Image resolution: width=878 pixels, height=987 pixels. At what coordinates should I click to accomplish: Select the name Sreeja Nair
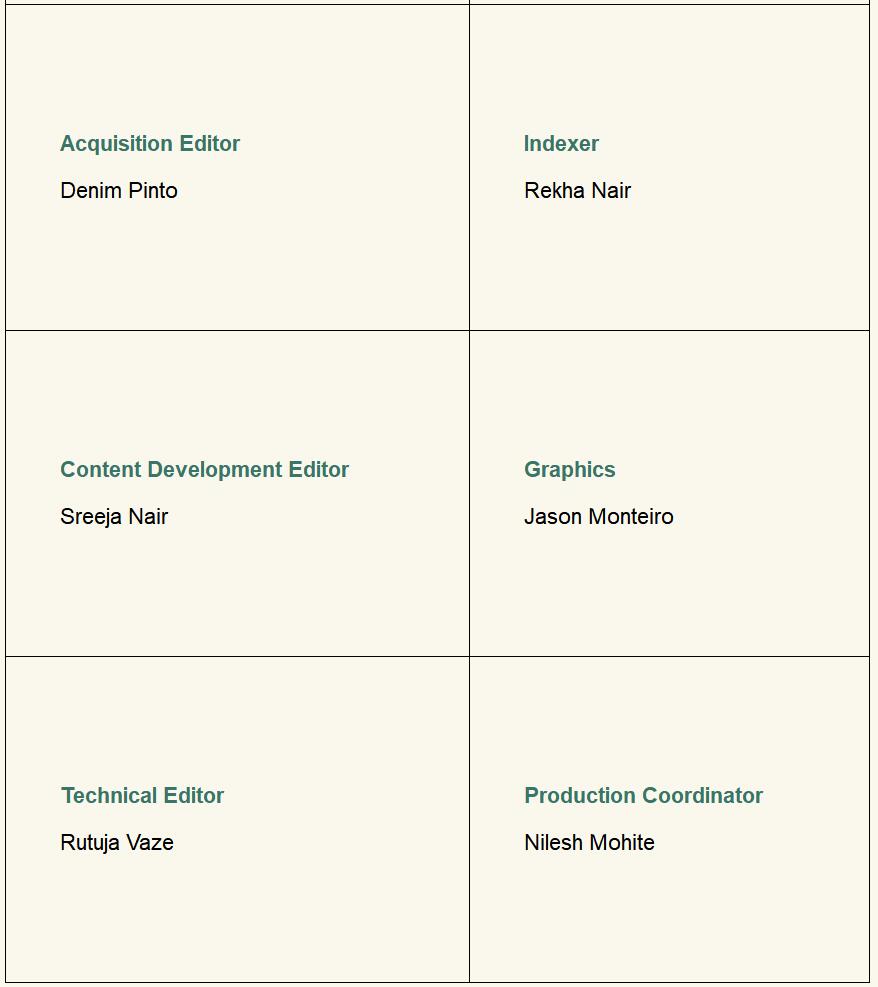tap(114, 517)
